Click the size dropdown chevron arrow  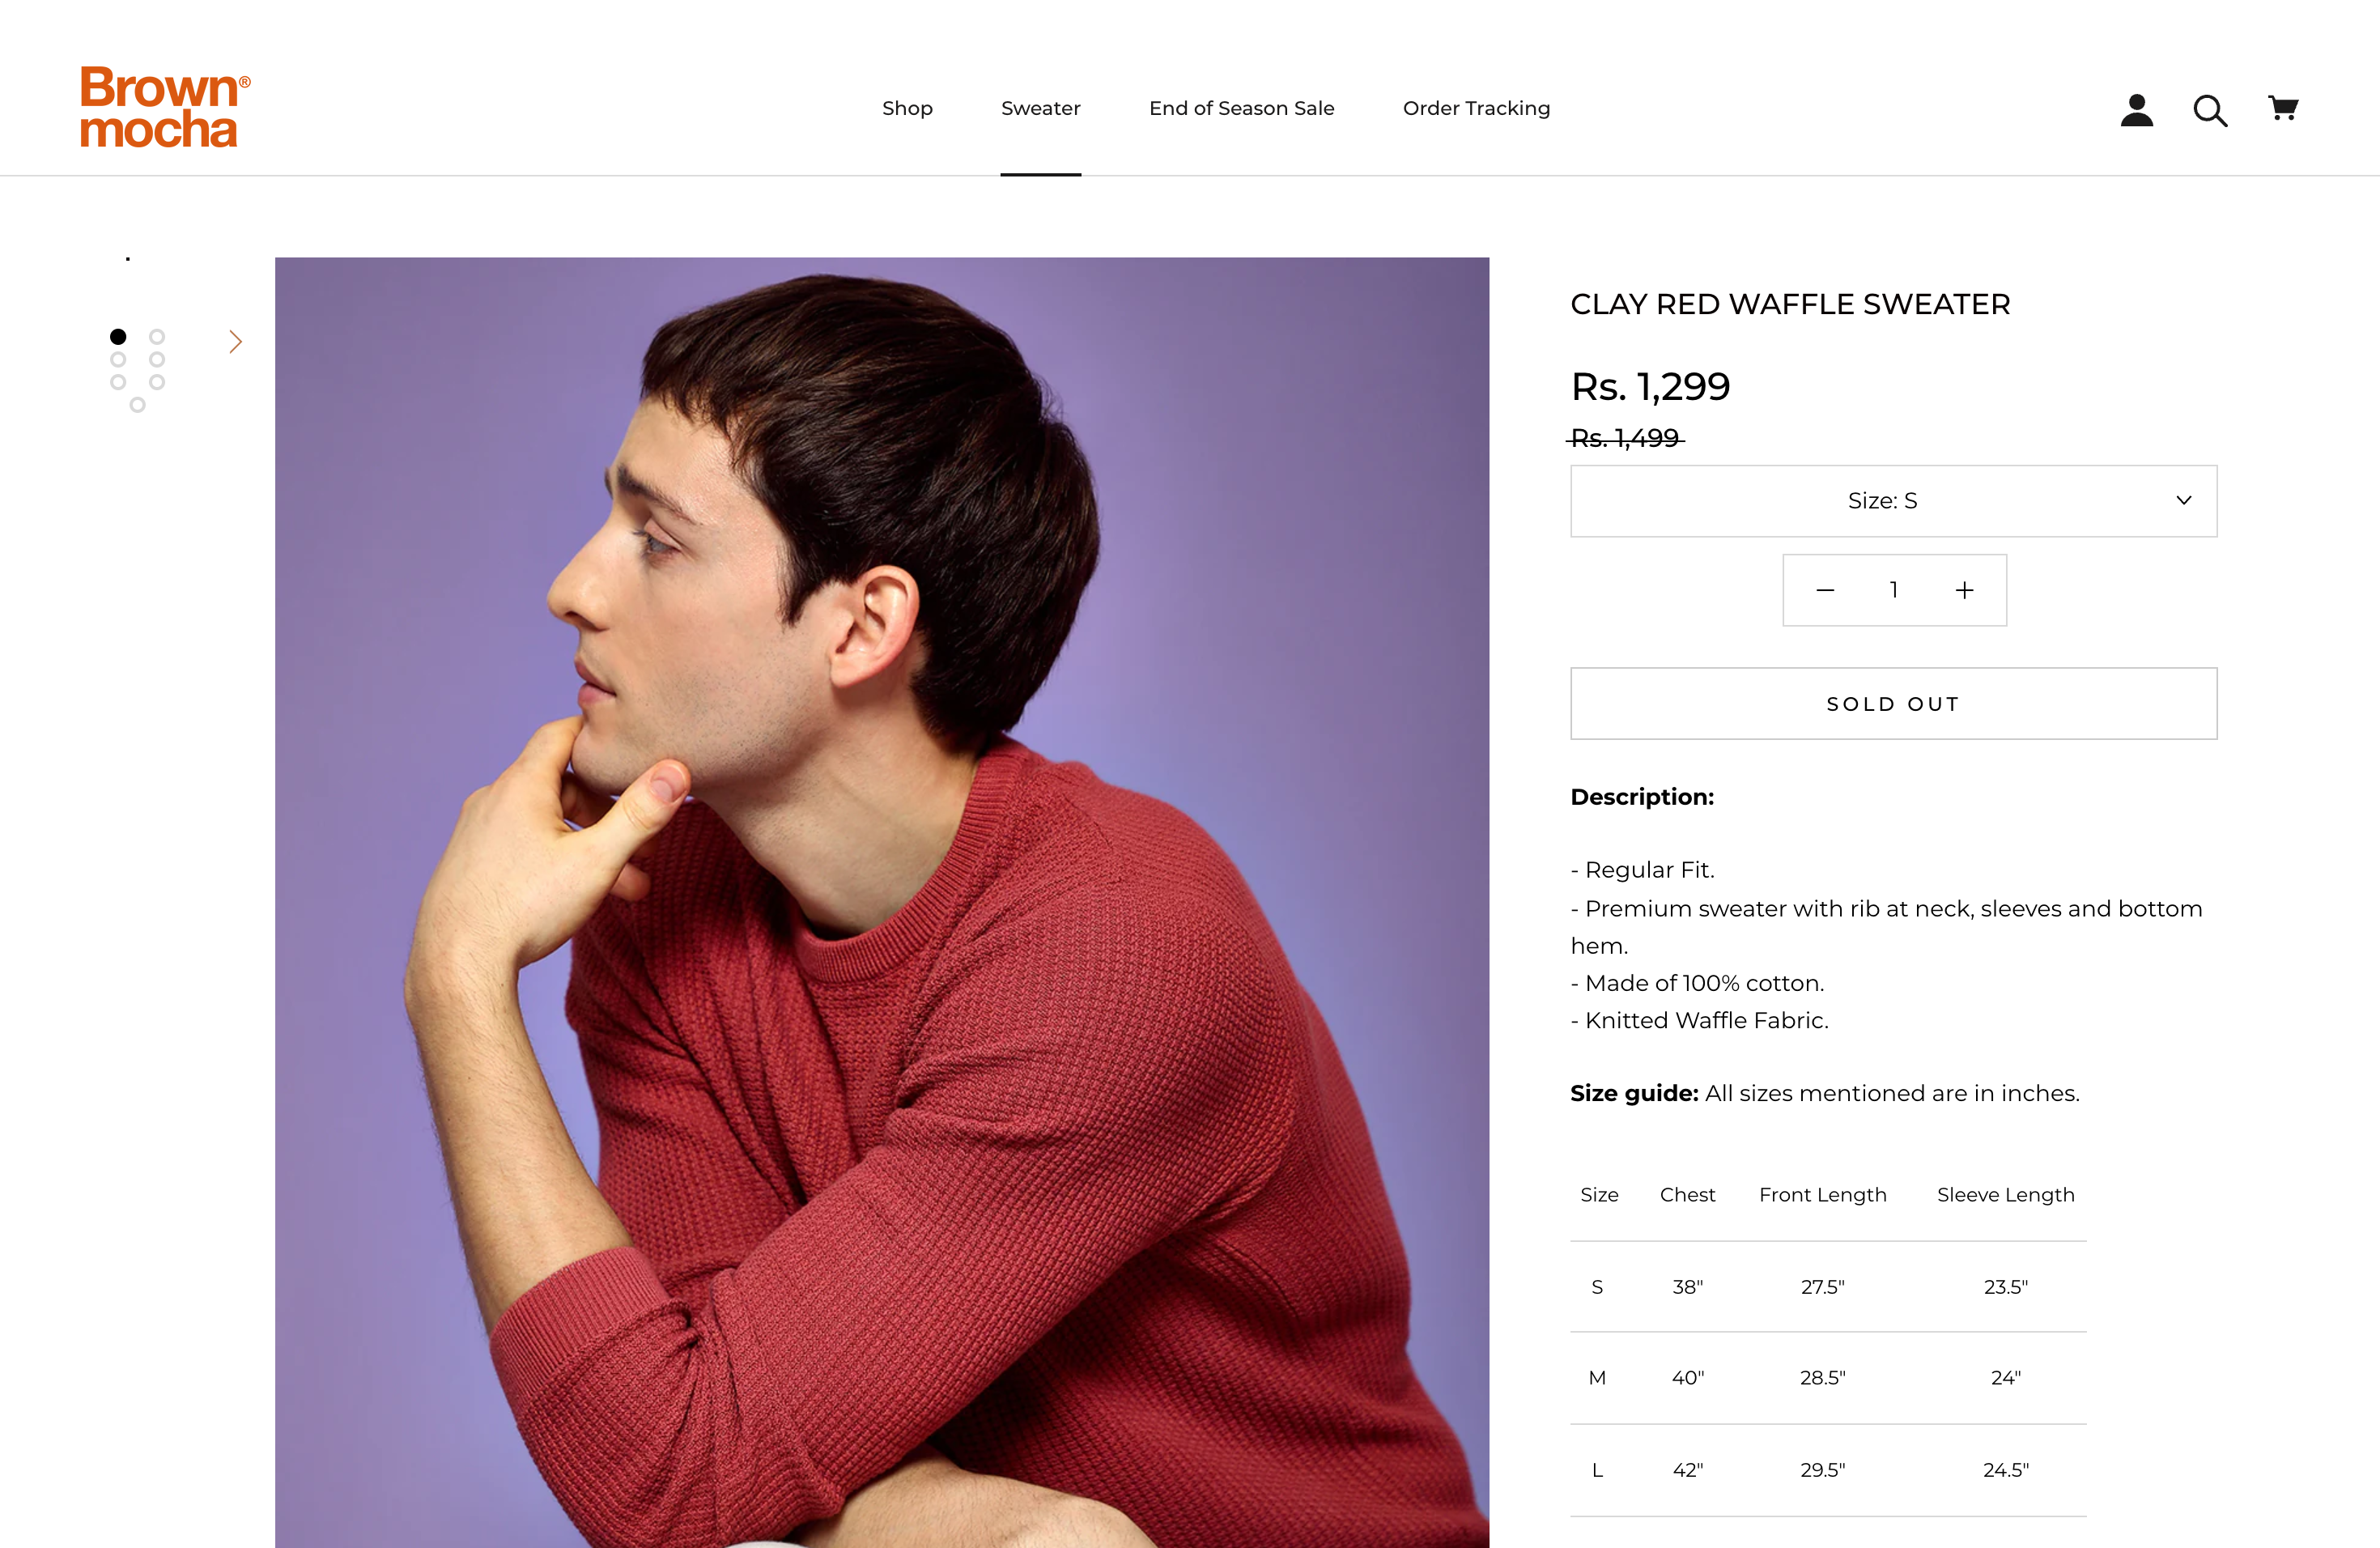click(x=2183, y=501)
